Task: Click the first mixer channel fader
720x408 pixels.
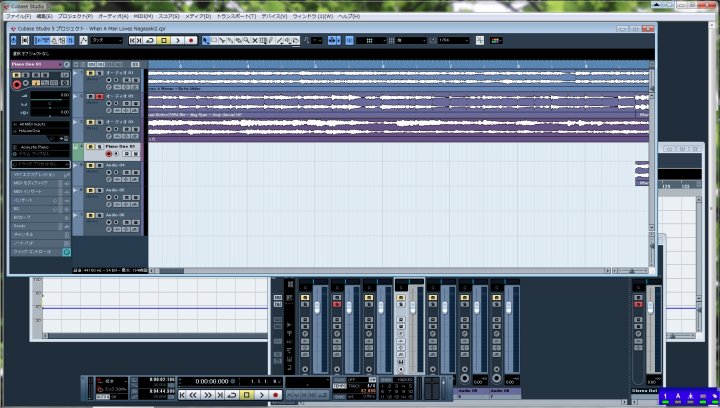Action: [317, 307]
